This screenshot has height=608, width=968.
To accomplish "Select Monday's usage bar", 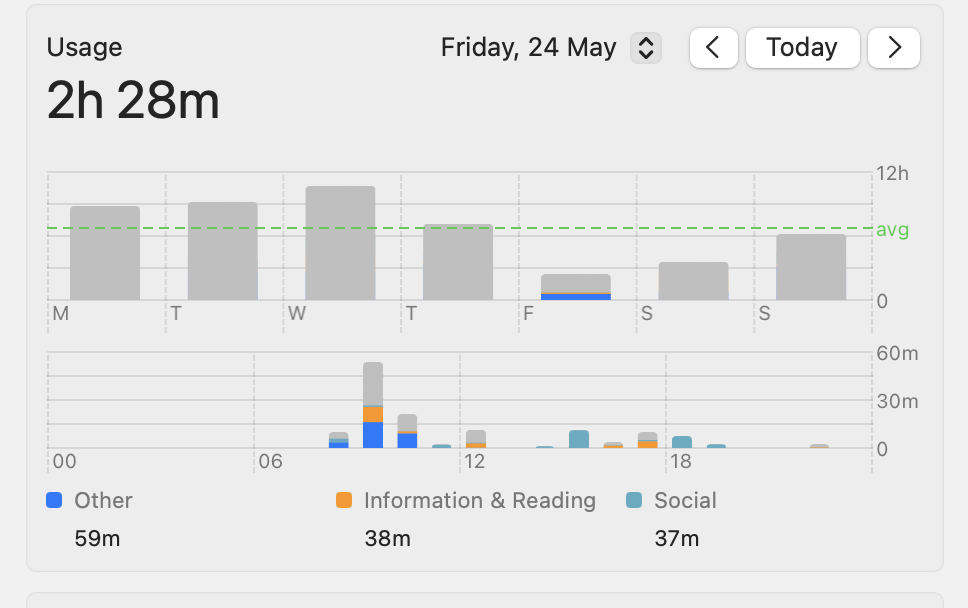I will (105, 253).
